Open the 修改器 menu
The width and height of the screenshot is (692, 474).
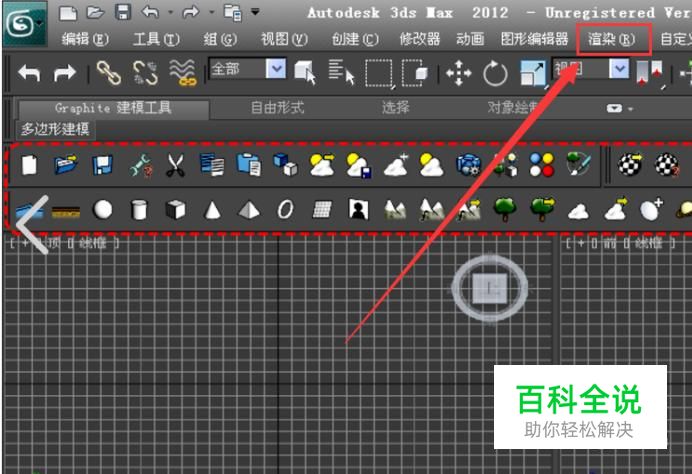click(x=420, y=39)
